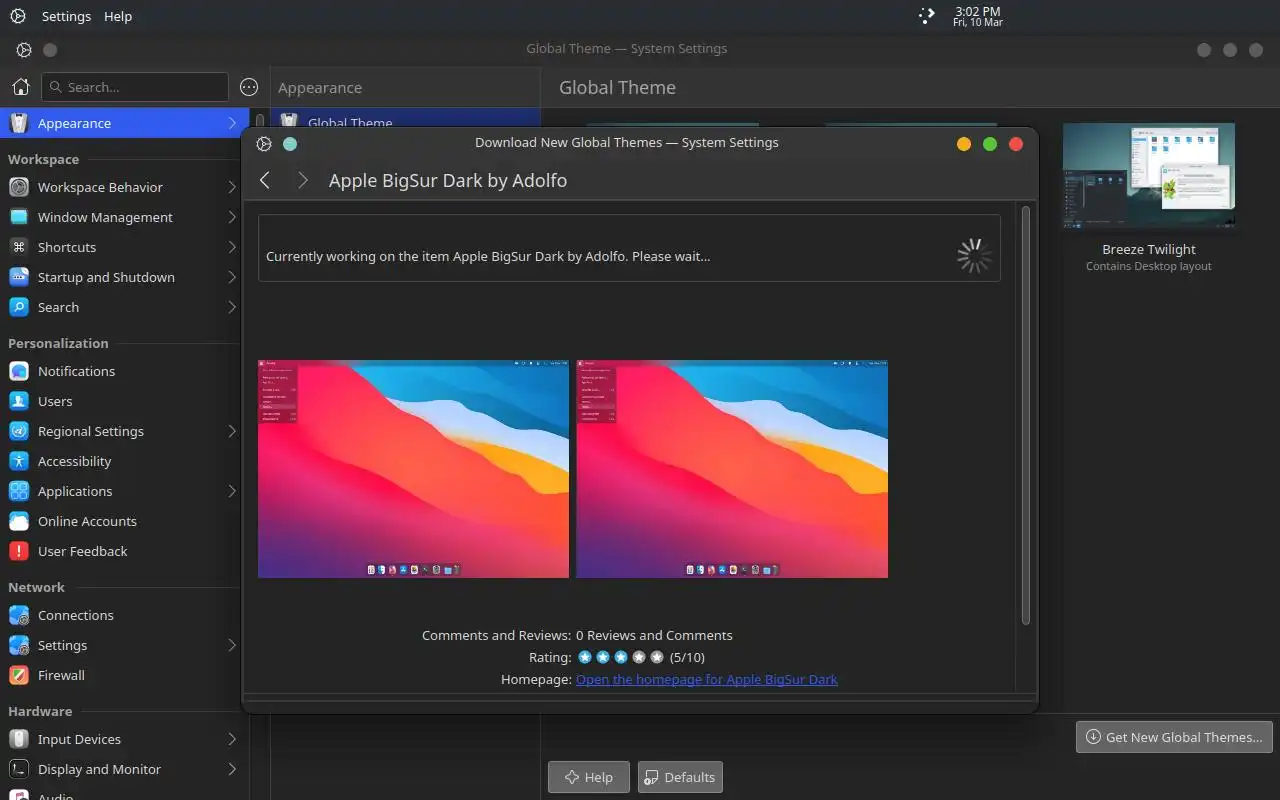Click the Connections network icon
This screenshot has width=1280, height=800.
point(19,615)
